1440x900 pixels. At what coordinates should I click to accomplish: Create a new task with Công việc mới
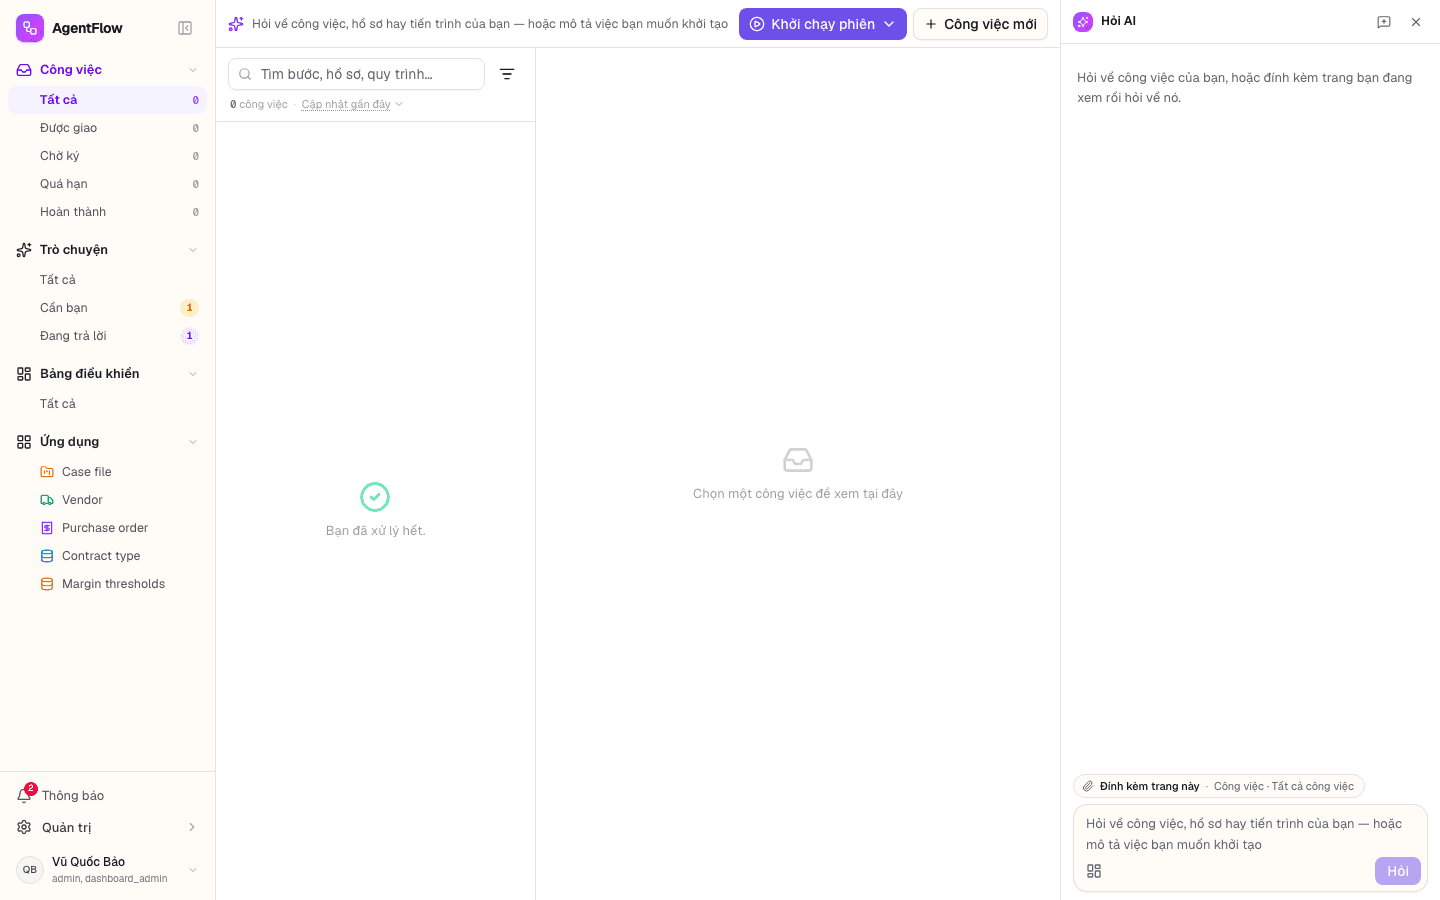980,24
